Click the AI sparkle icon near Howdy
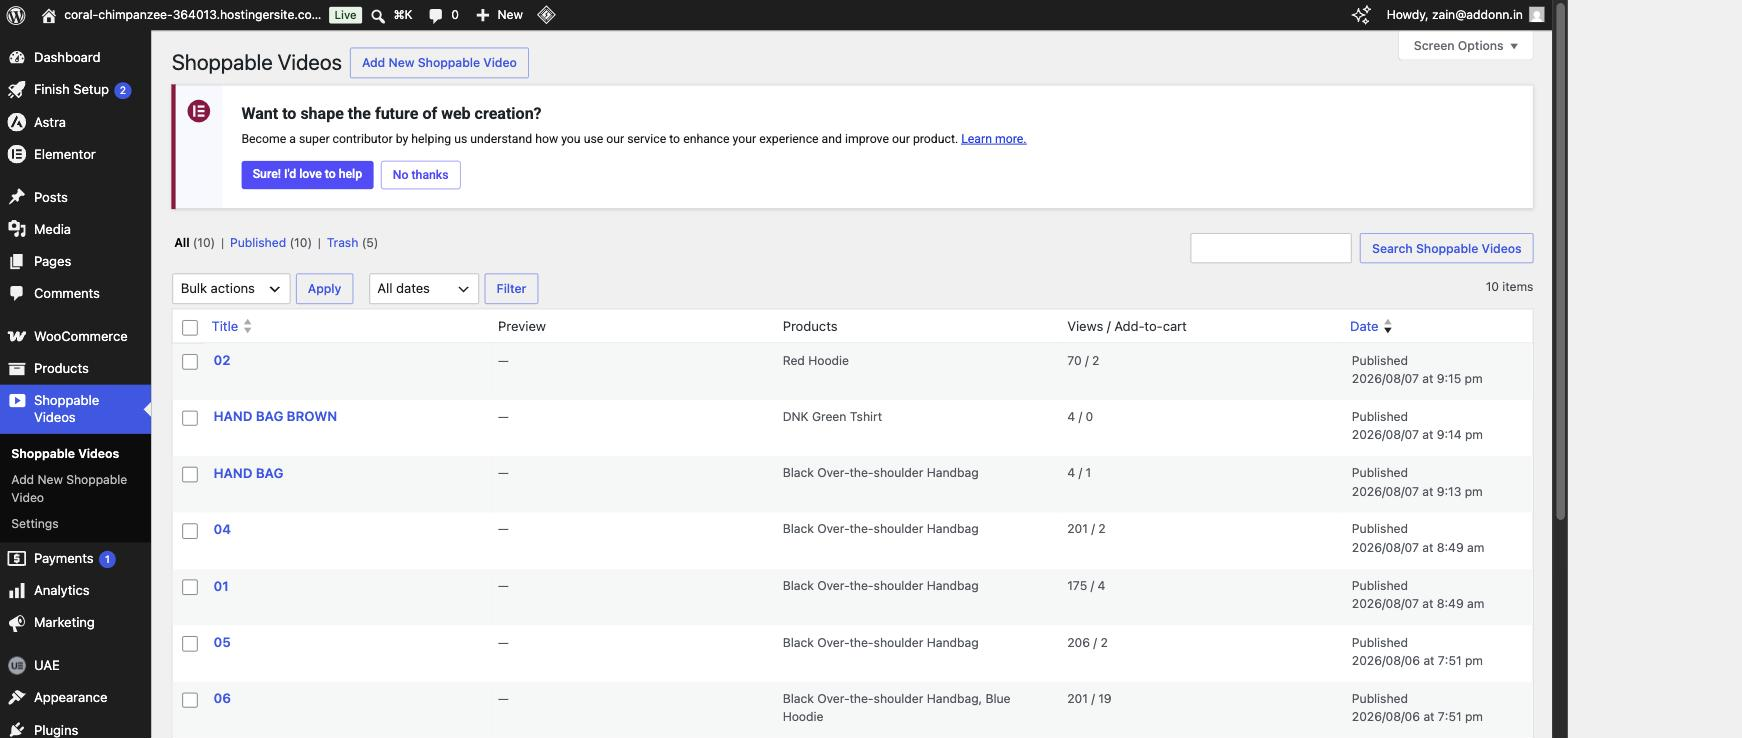The height and width of the screenshot is (738, 1742). (x=1361, y=15)
